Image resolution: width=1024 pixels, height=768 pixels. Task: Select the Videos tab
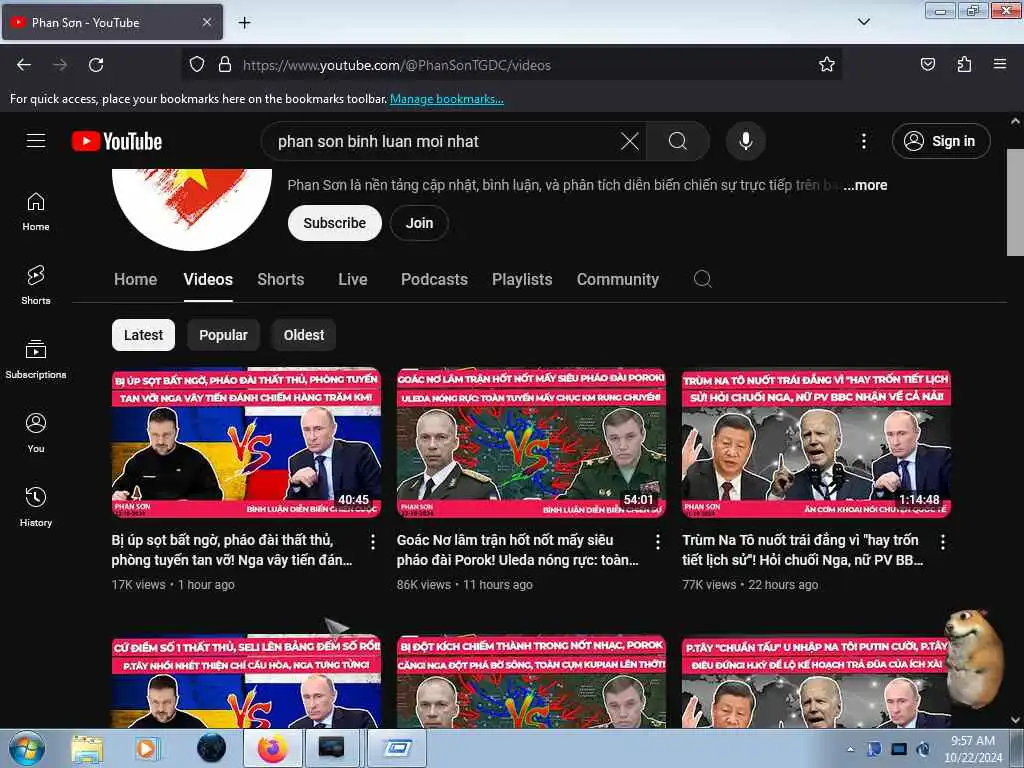click(x=208, y=280)
